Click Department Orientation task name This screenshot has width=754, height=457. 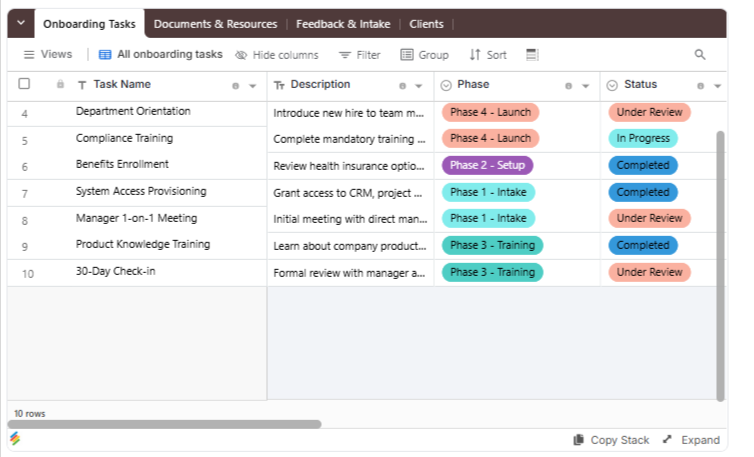[x=133, y=111]
